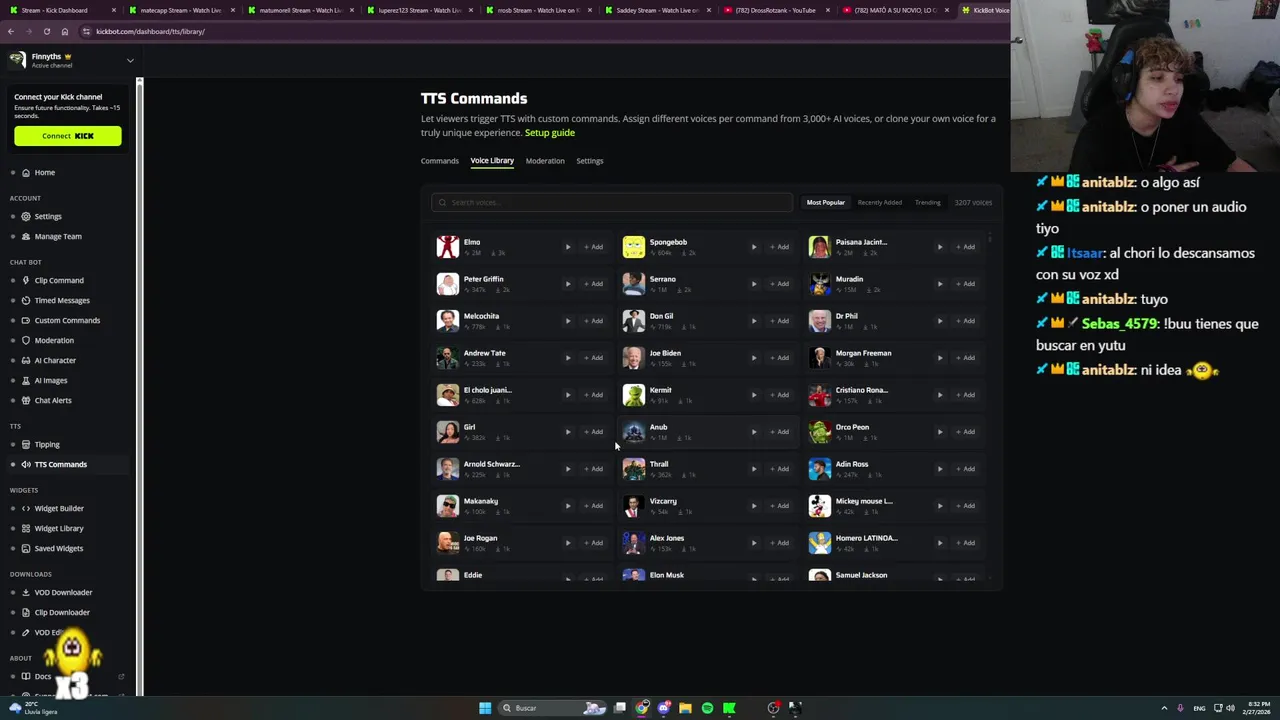This screenshot has width=1280, height=720.
Task: Open Widget Library in the sidebar
Action: pyautogui.click(x=59, y=529)
